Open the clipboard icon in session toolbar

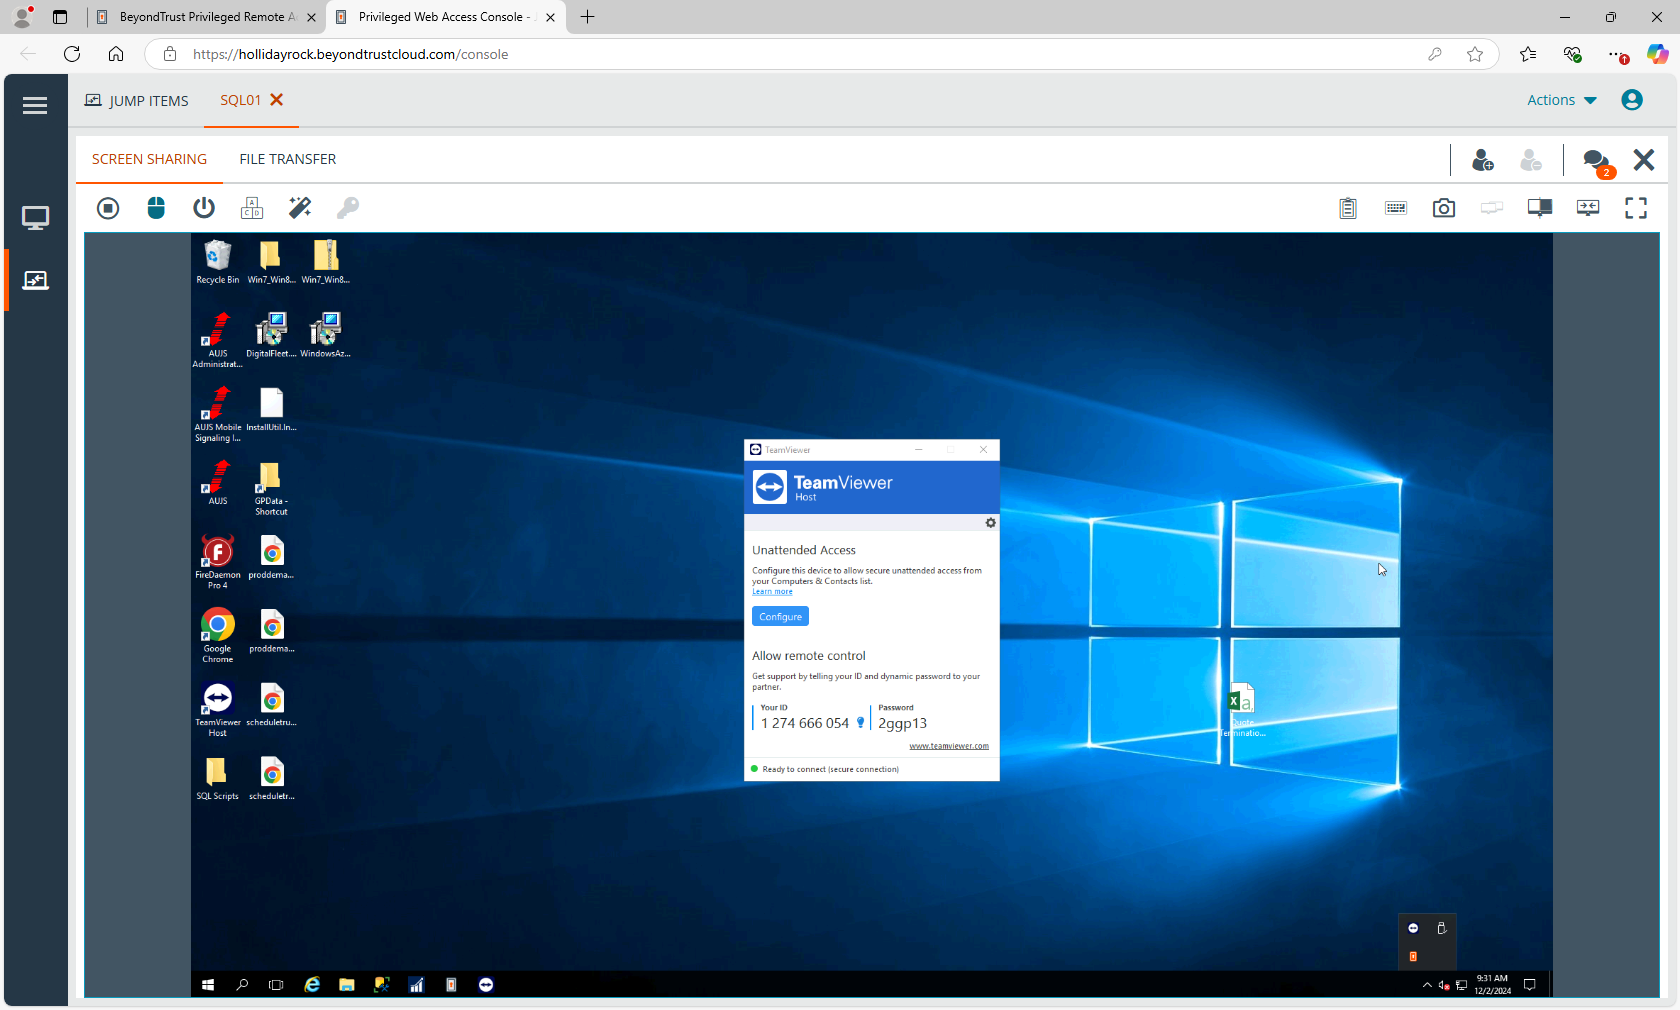coord(1348,208)
